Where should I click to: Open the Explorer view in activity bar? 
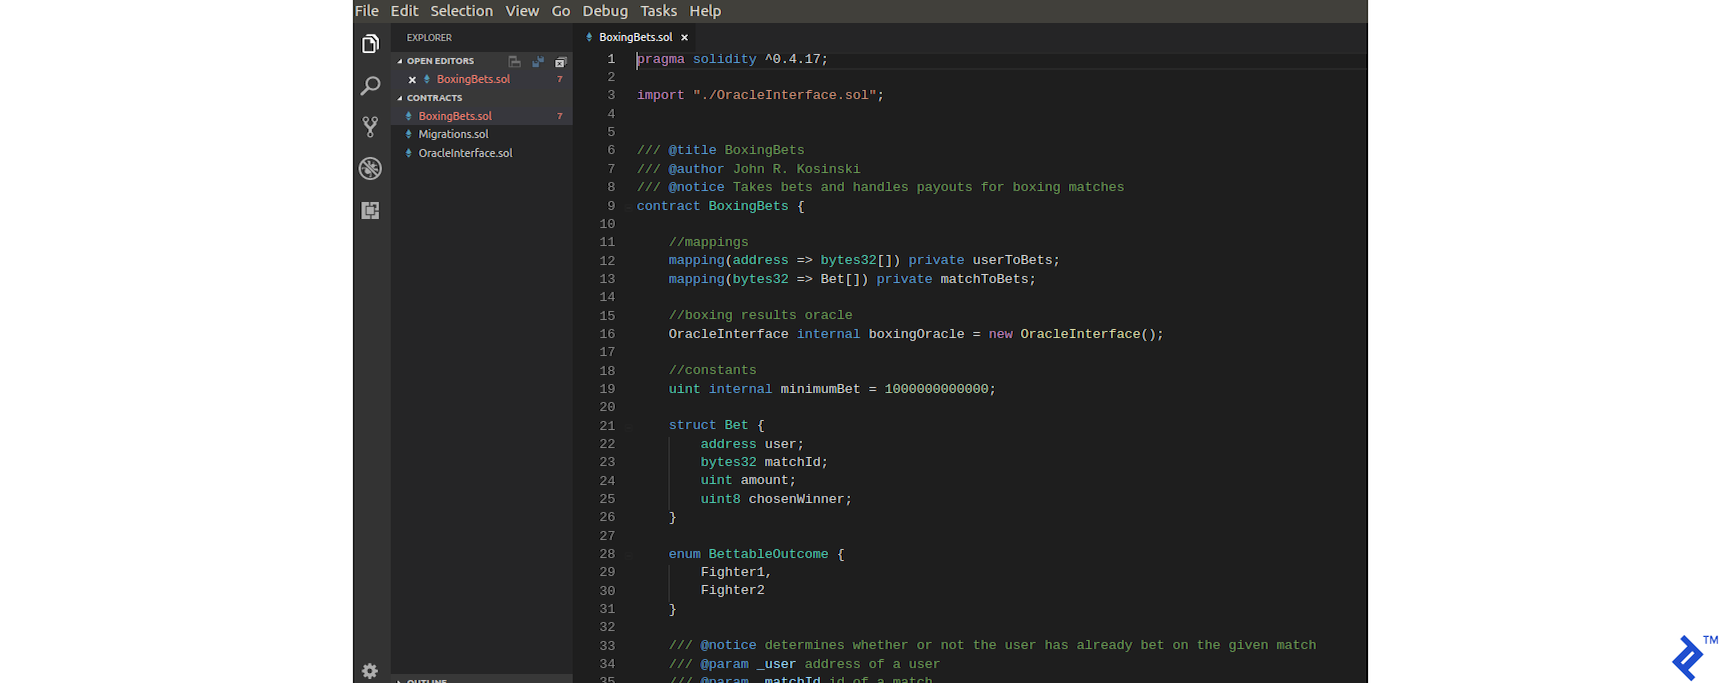370,44
